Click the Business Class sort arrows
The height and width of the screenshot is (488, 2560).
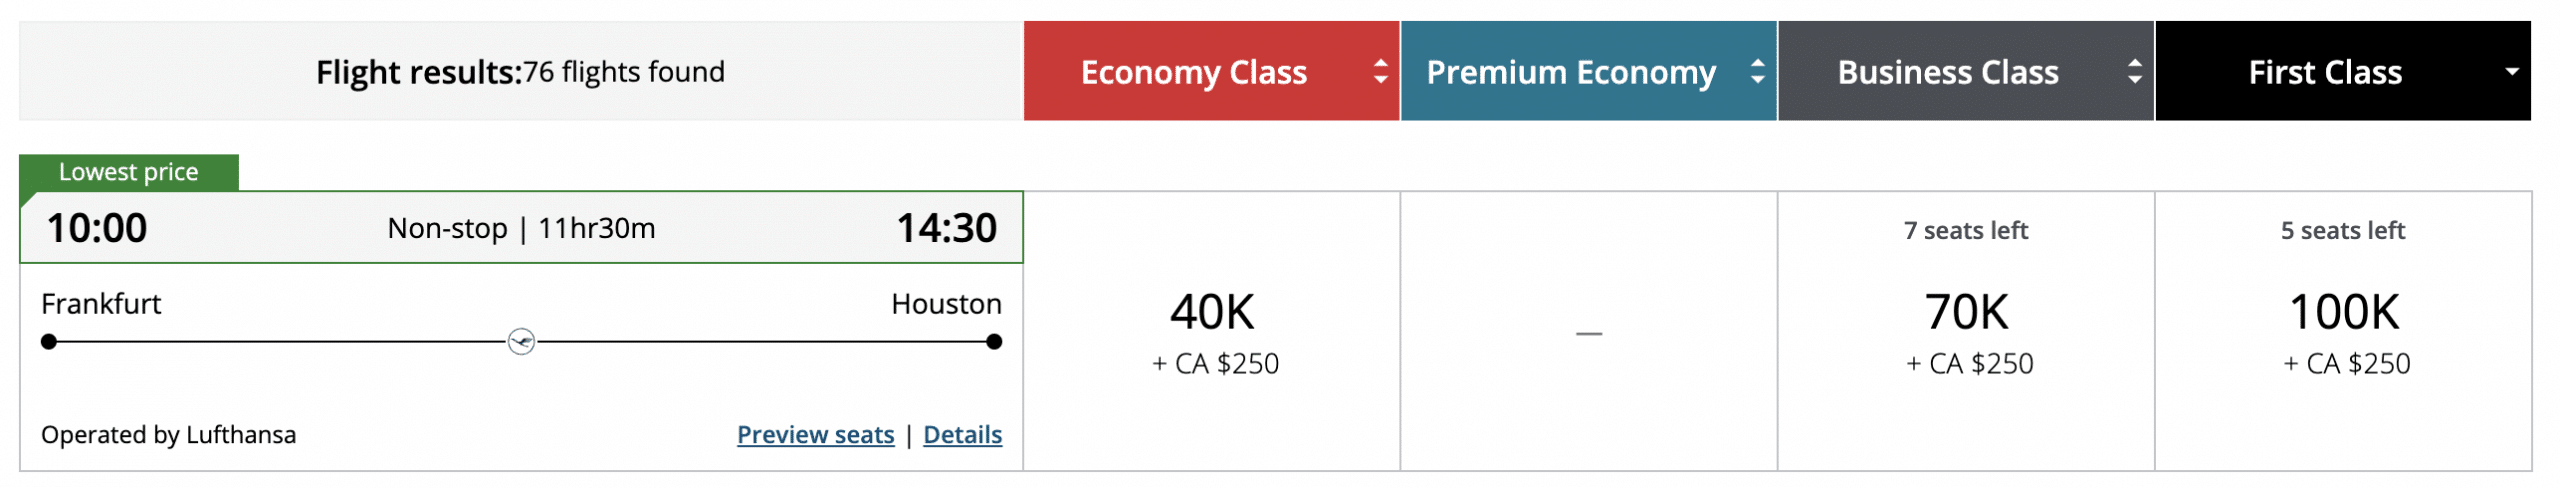(2134, 71)
